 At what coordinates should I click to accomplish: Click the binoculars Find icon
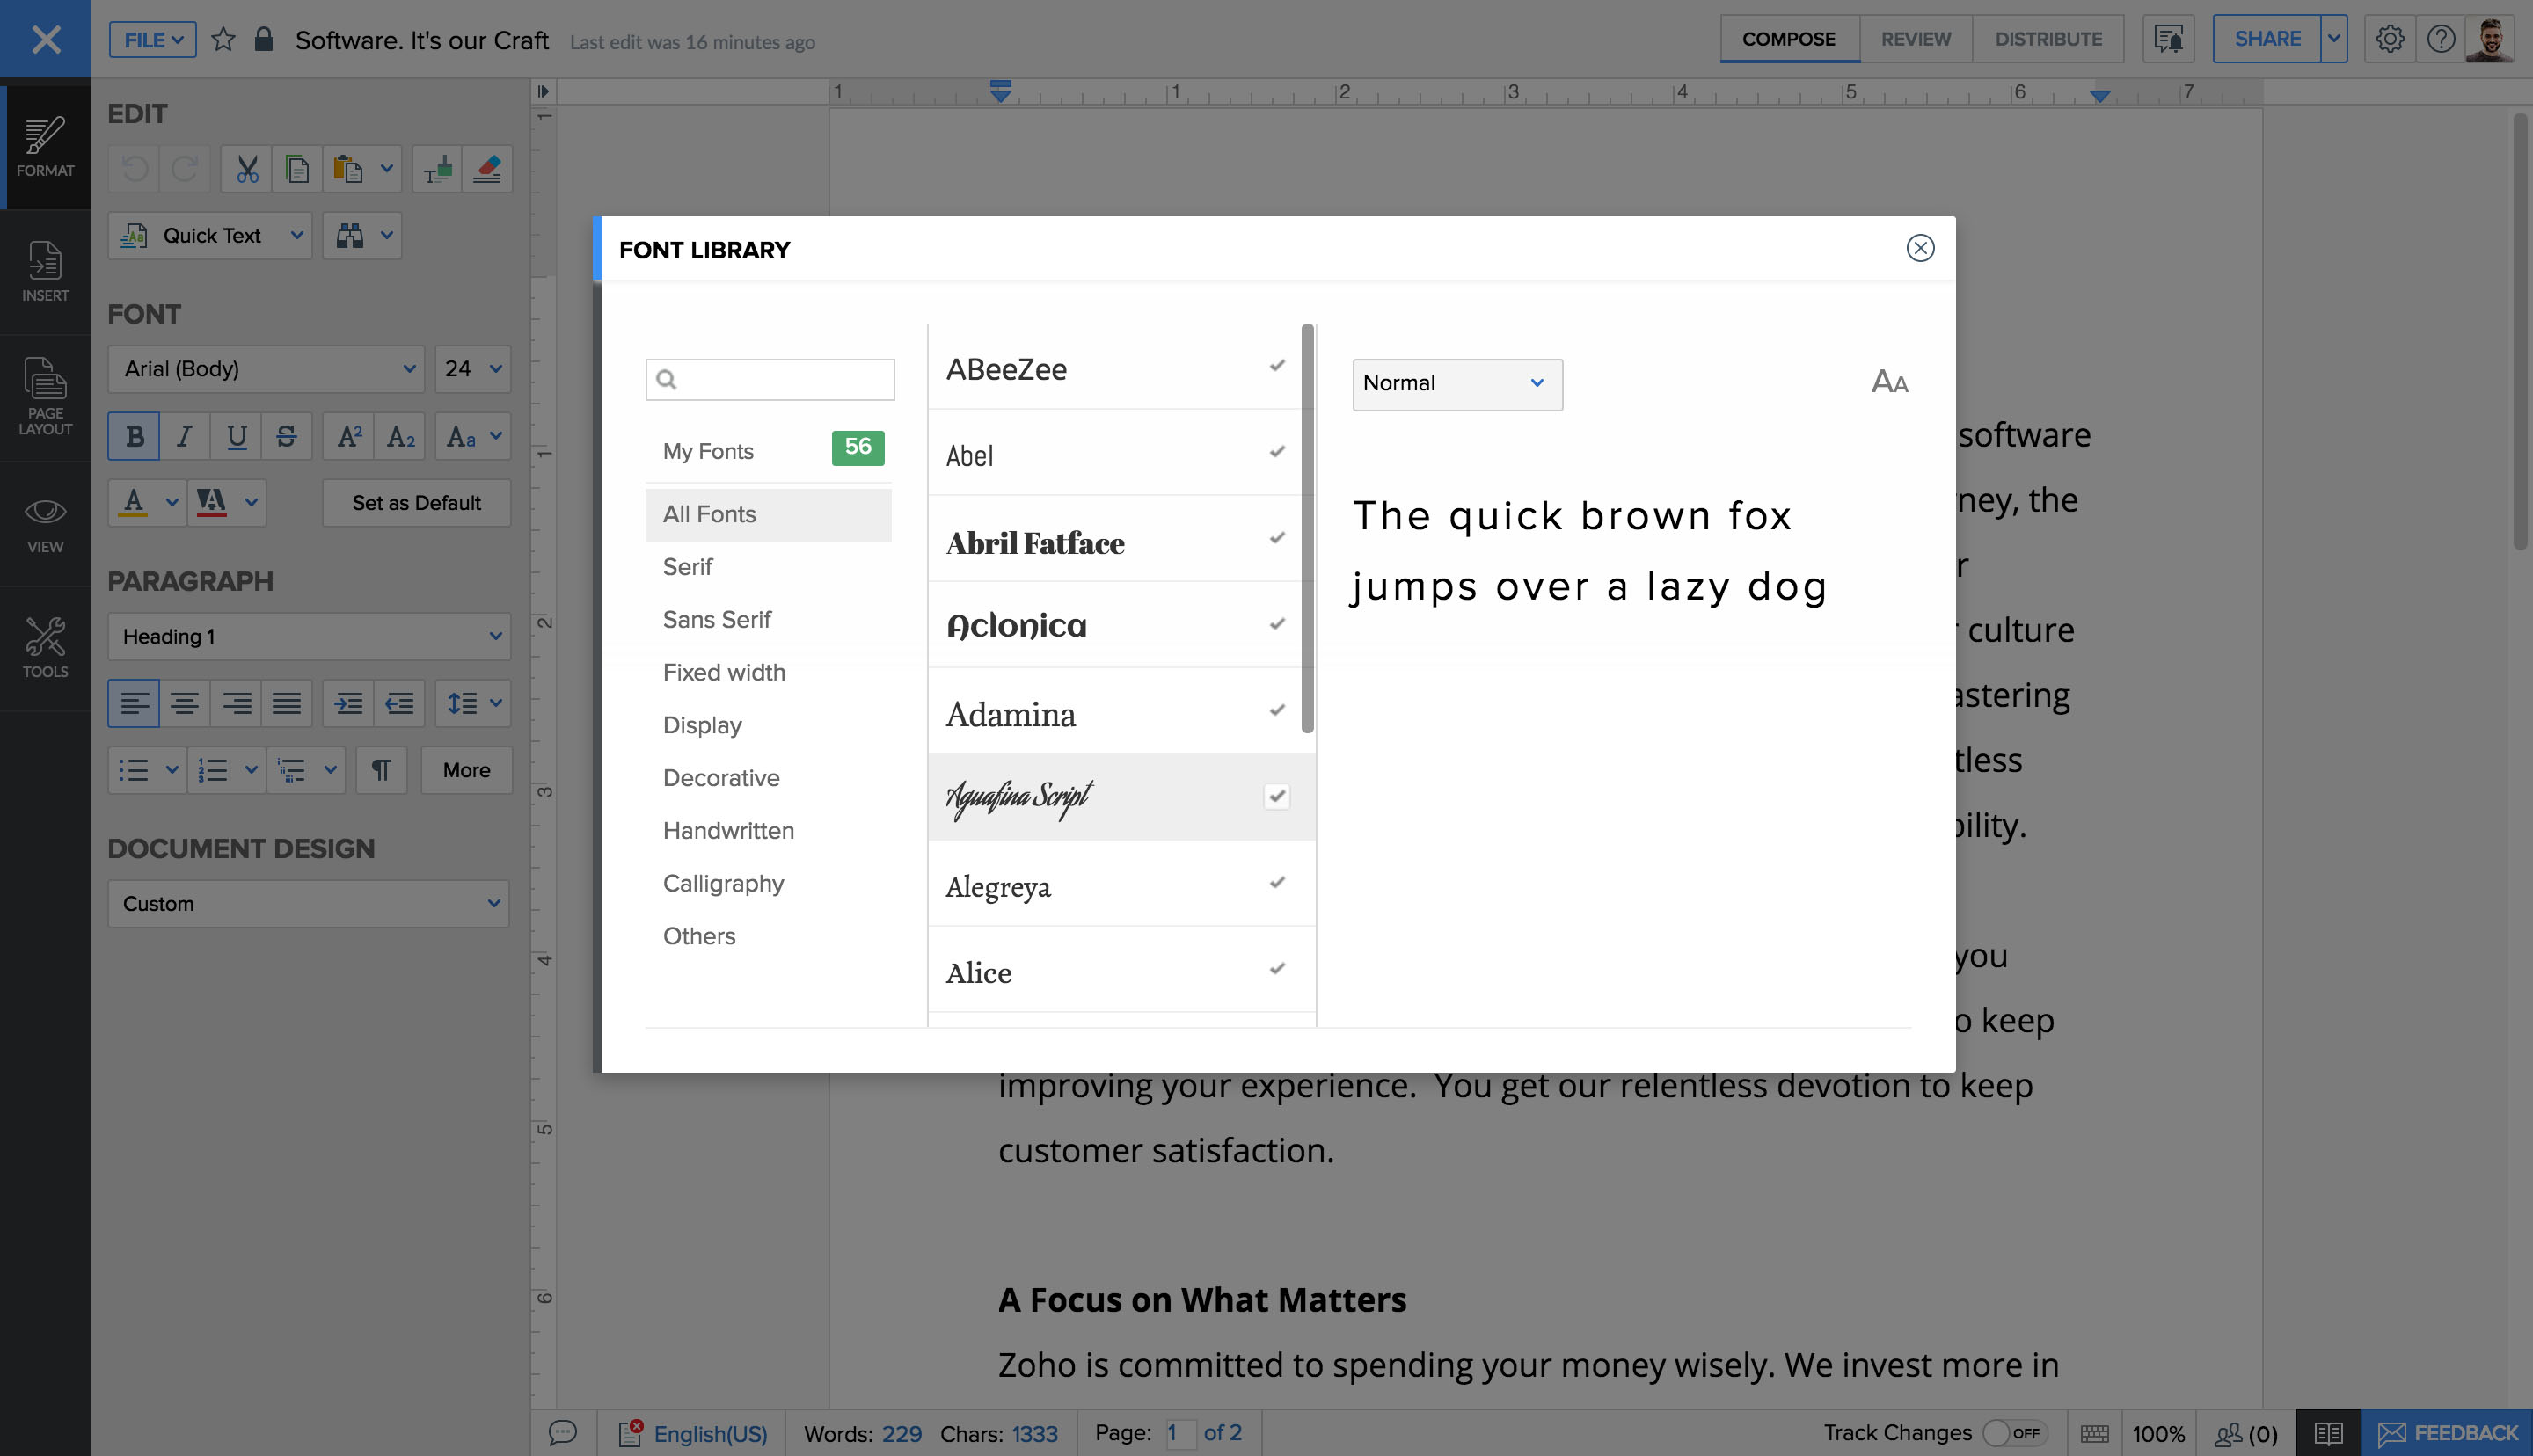[x=349, y=236]
